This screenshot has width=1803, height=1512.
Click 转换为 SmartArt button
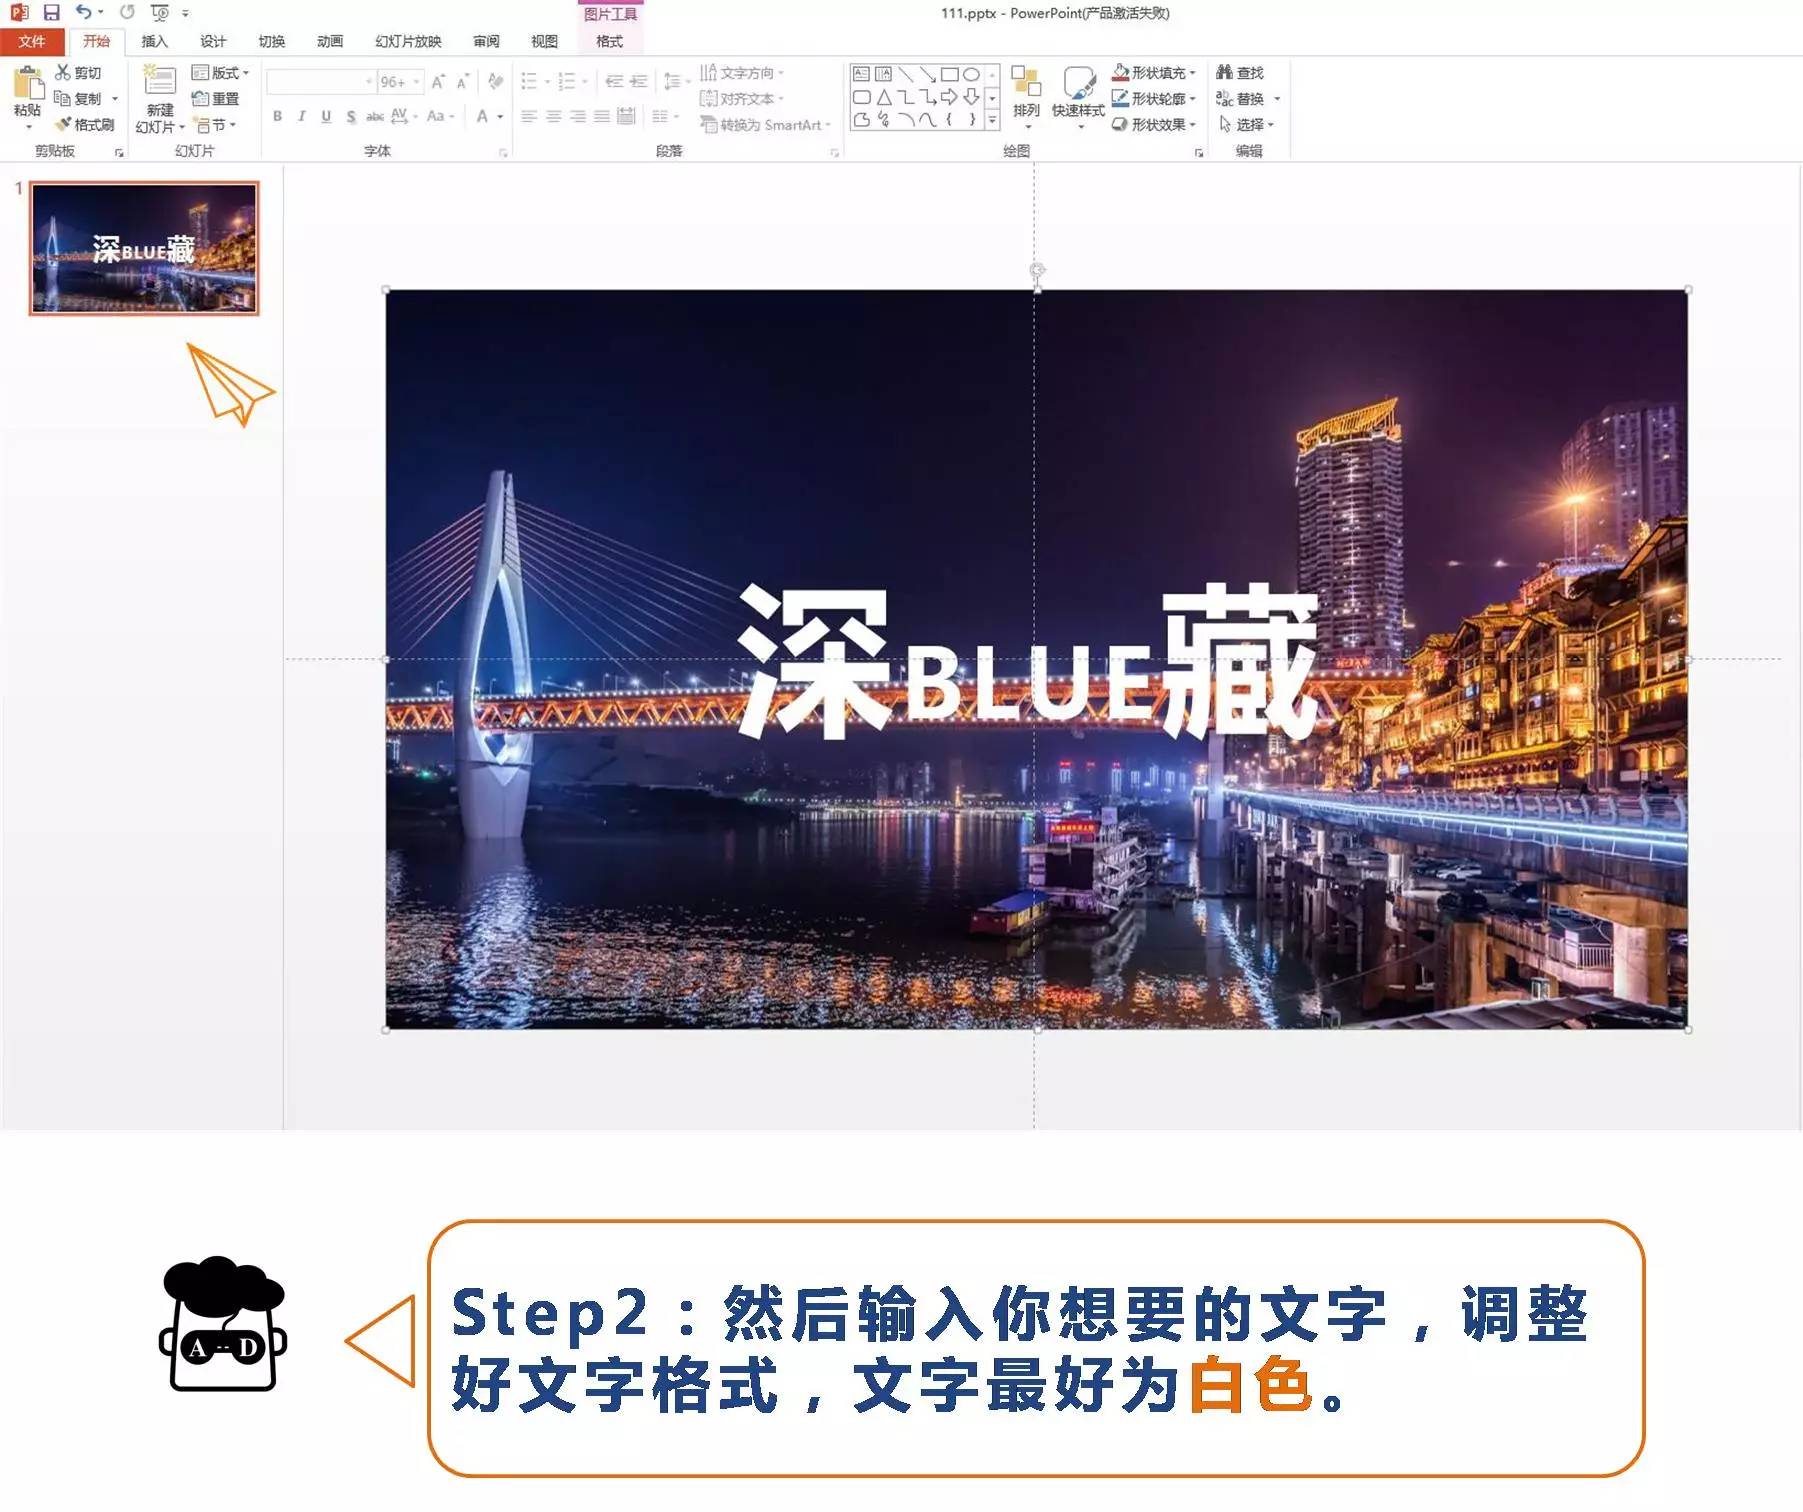click(x=766, y=124)
